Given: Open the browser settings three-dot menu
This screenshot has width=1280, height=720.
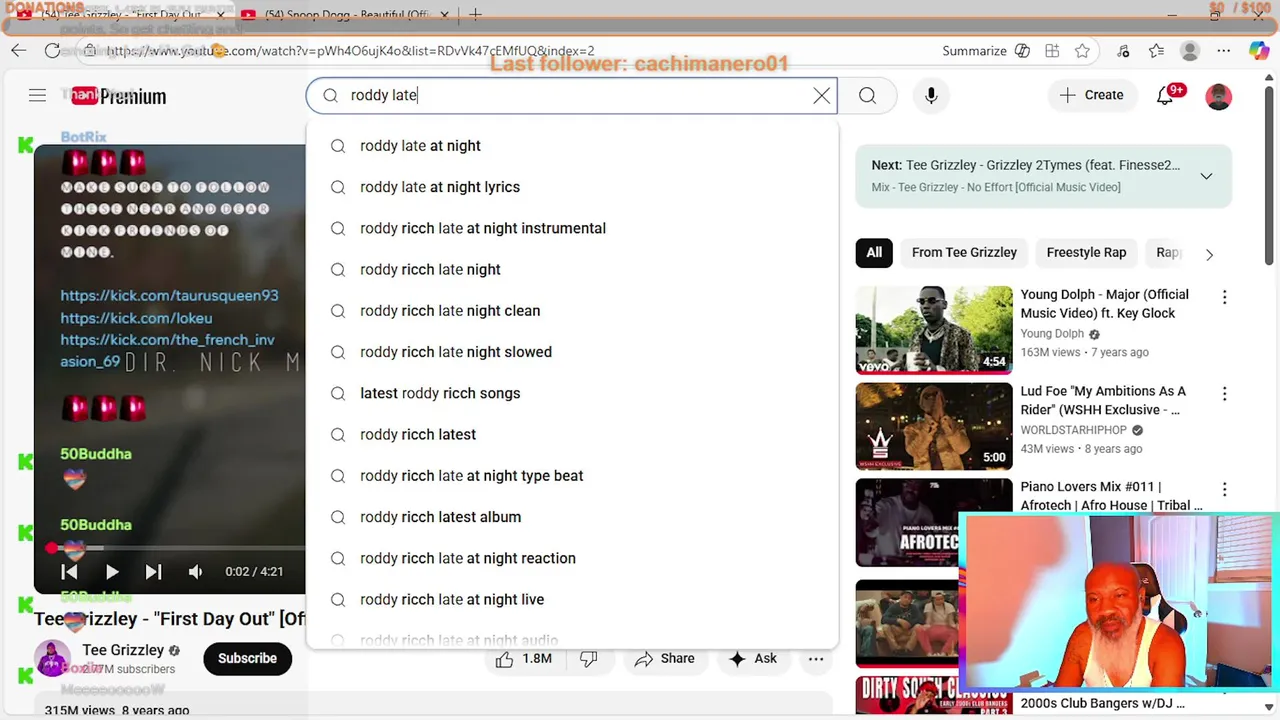Looking at the screenshot, I should click(x=1223, y=51).
